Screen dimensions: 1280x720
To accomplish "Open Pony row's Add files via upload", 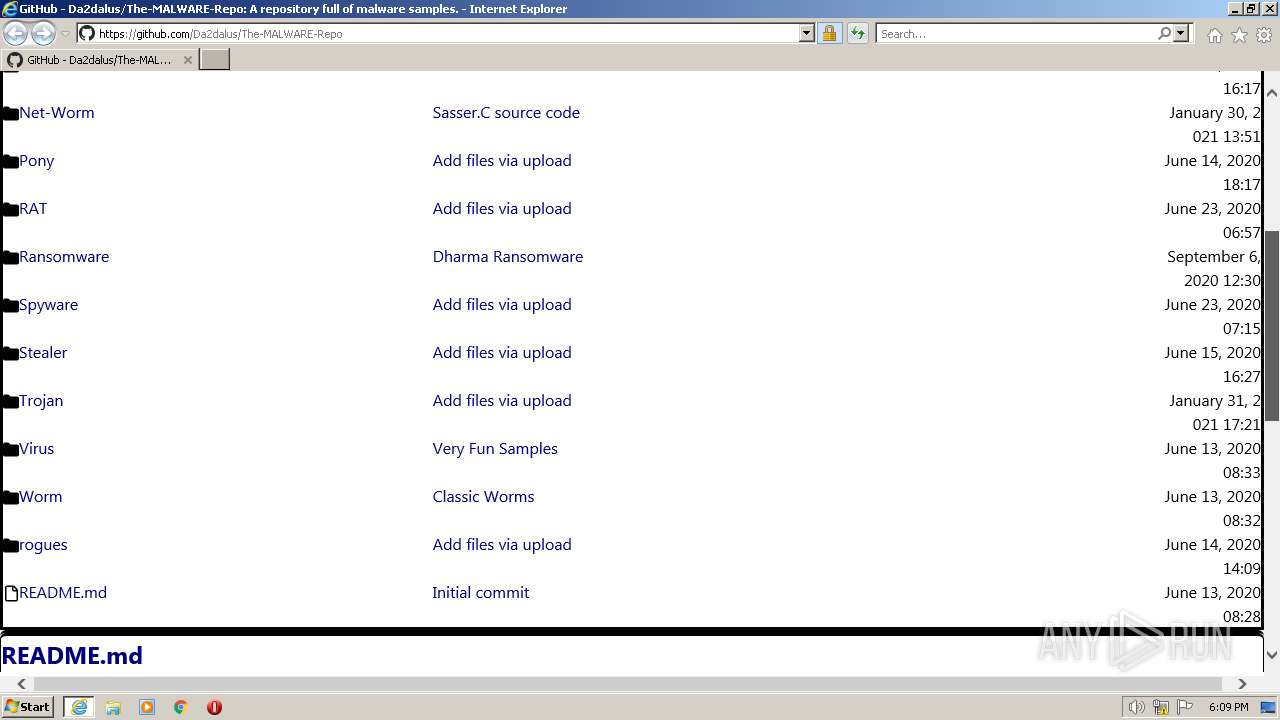I will 502,161.
